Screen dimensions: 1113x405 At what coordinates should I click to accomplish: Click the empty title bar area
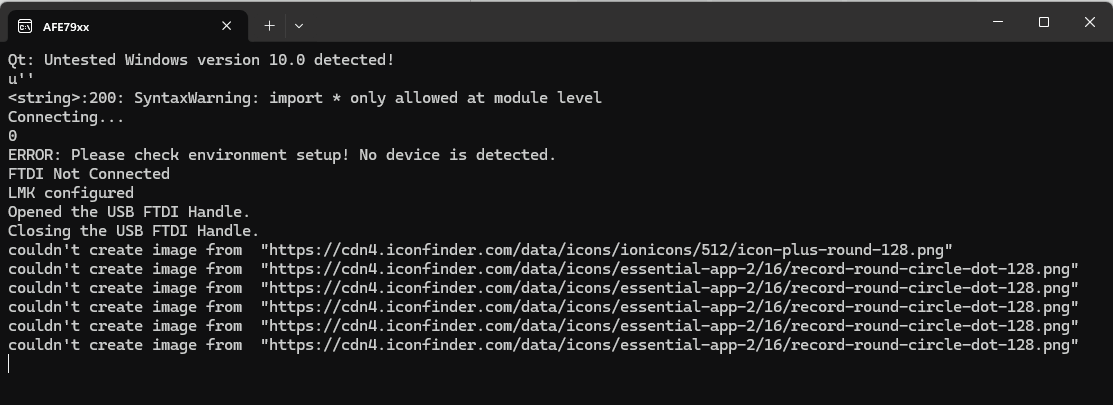pyautogui.click(x=639, y=22)
